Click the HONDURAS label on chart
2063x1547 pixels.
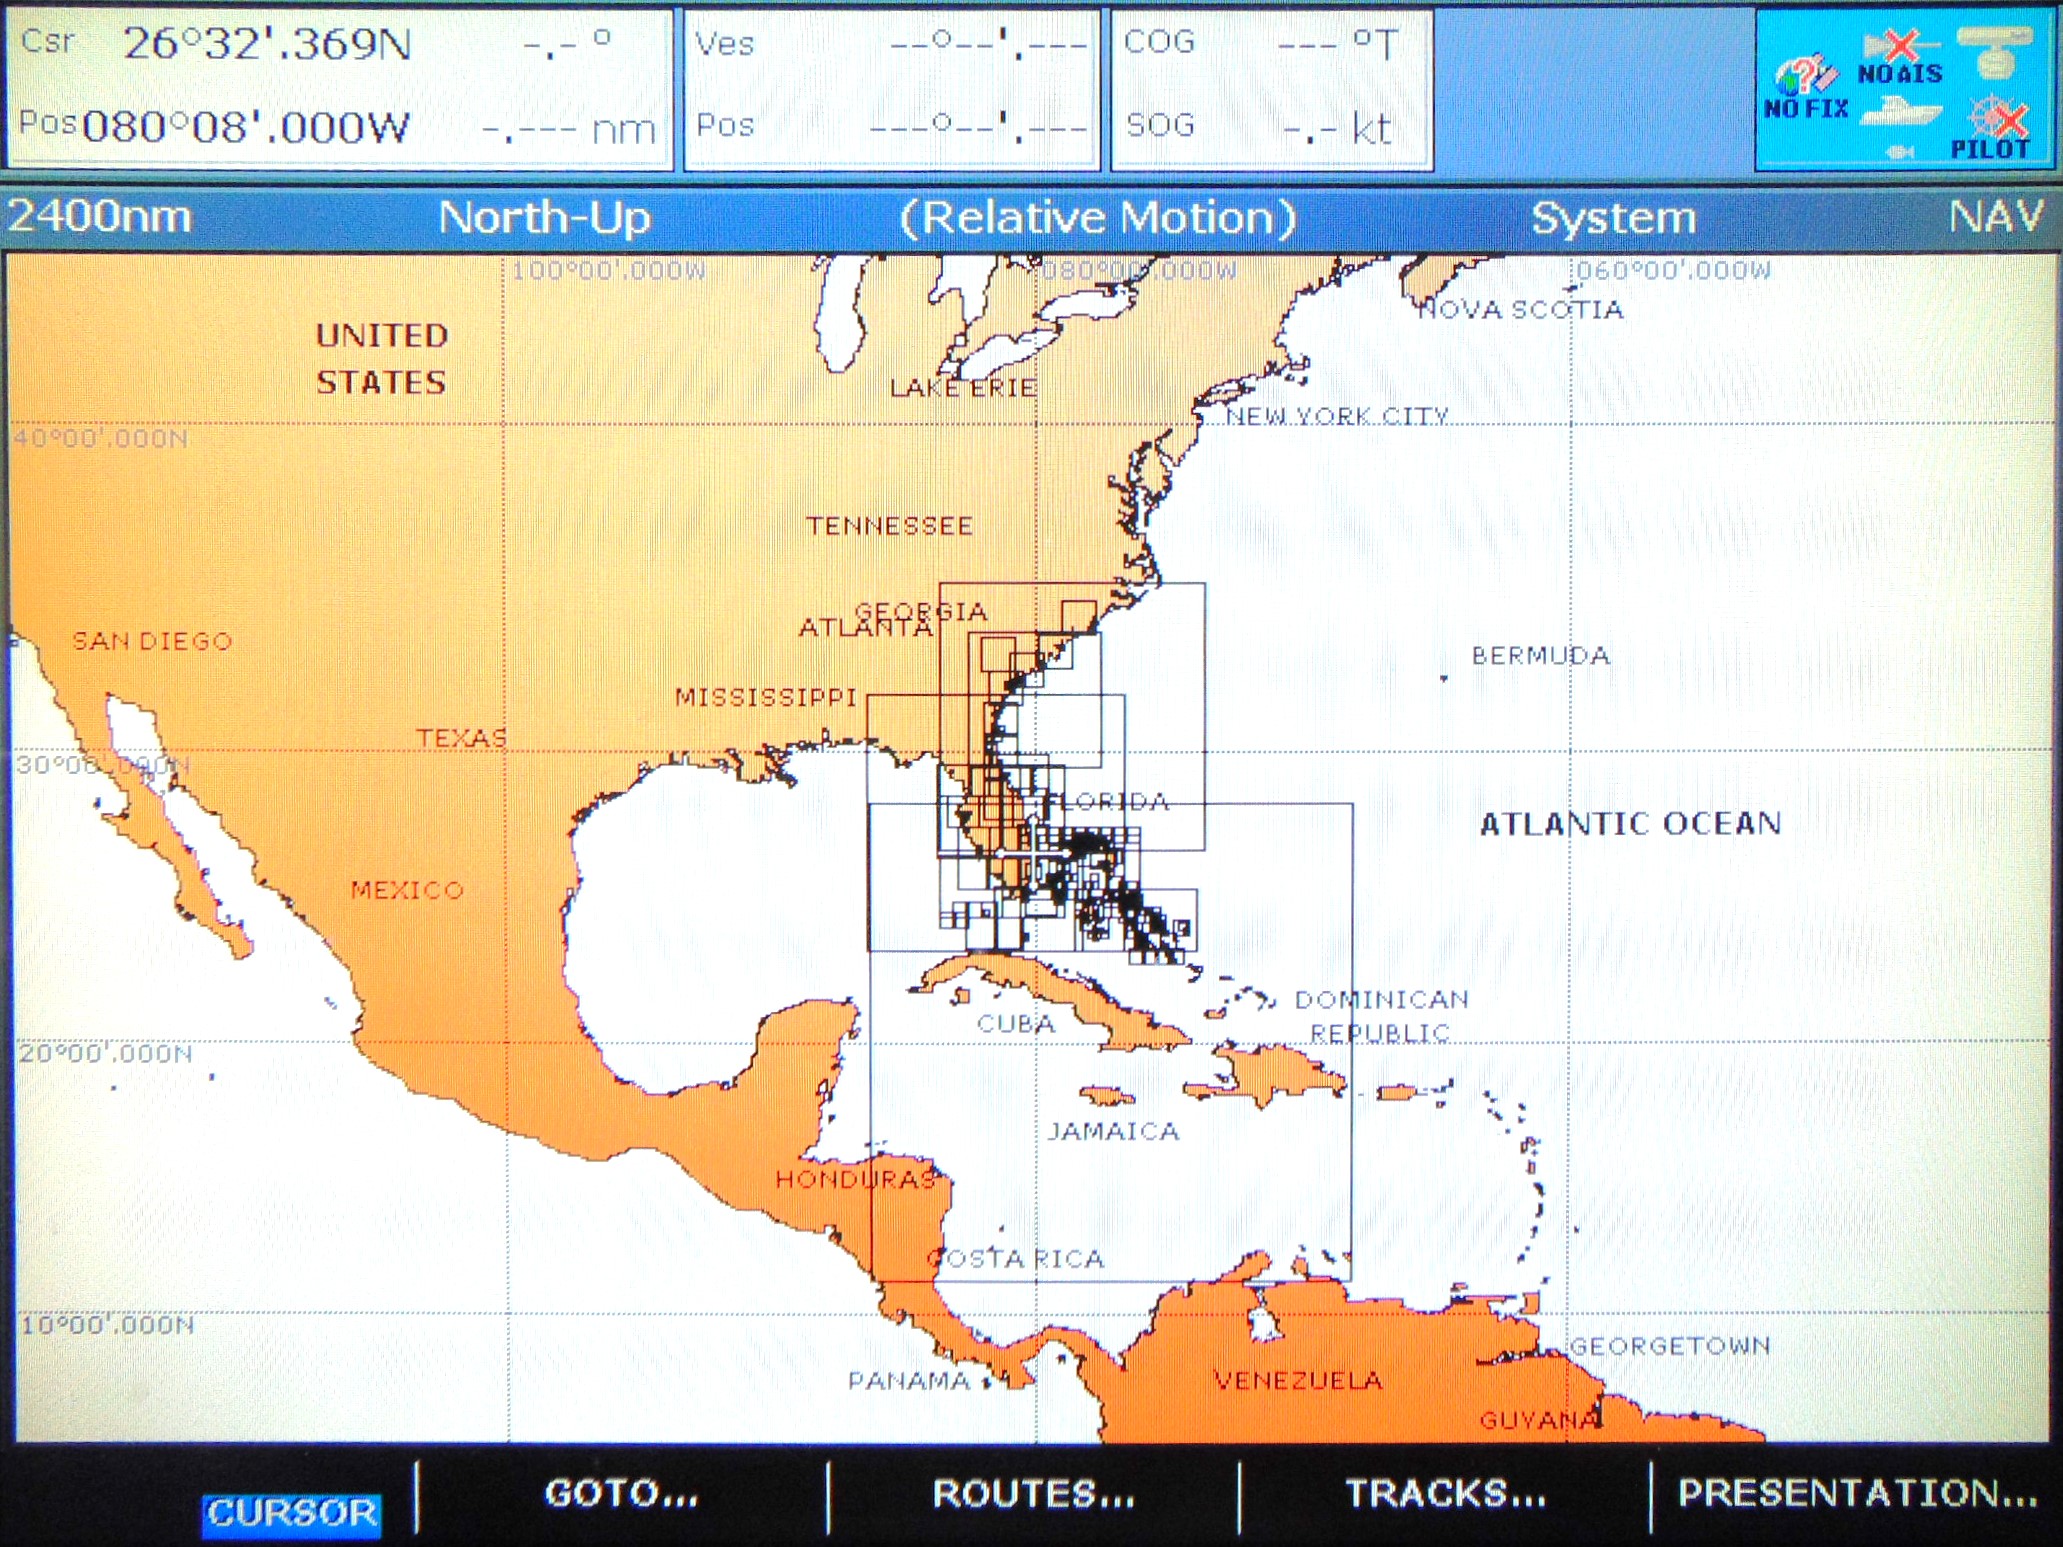[x=856, y=1180]
